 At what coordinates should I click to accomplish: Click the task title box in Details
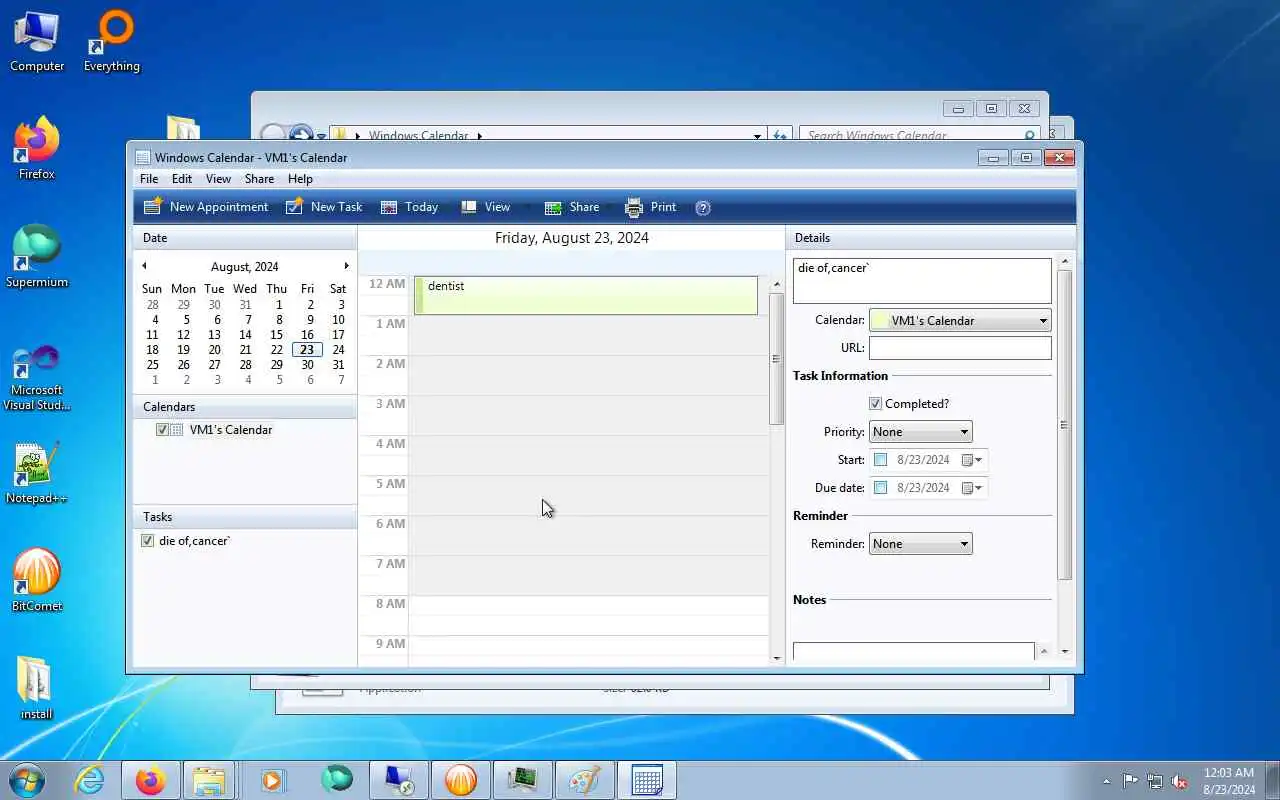point(922,281)
